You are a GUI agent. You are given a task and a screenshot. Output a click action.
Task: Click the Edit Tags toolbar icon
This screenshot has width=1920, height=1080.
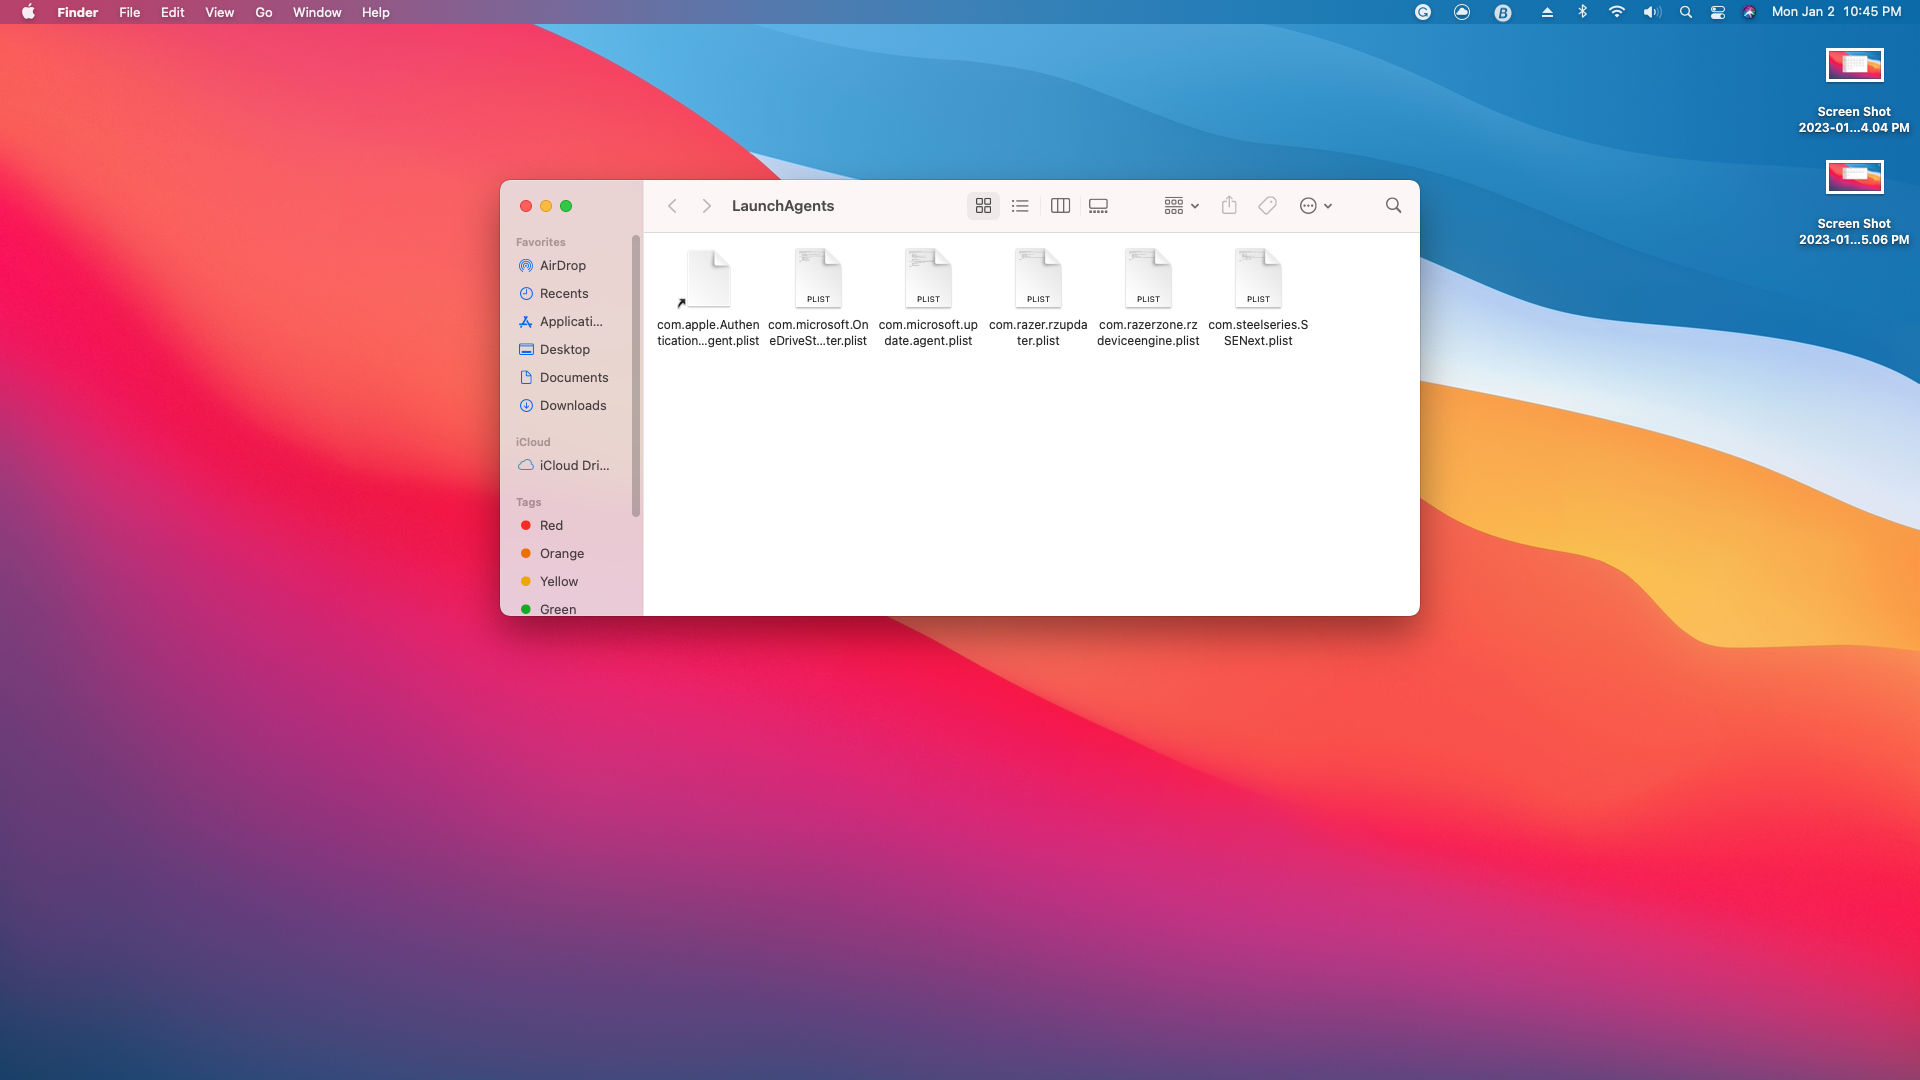(x=1267, y=206)
